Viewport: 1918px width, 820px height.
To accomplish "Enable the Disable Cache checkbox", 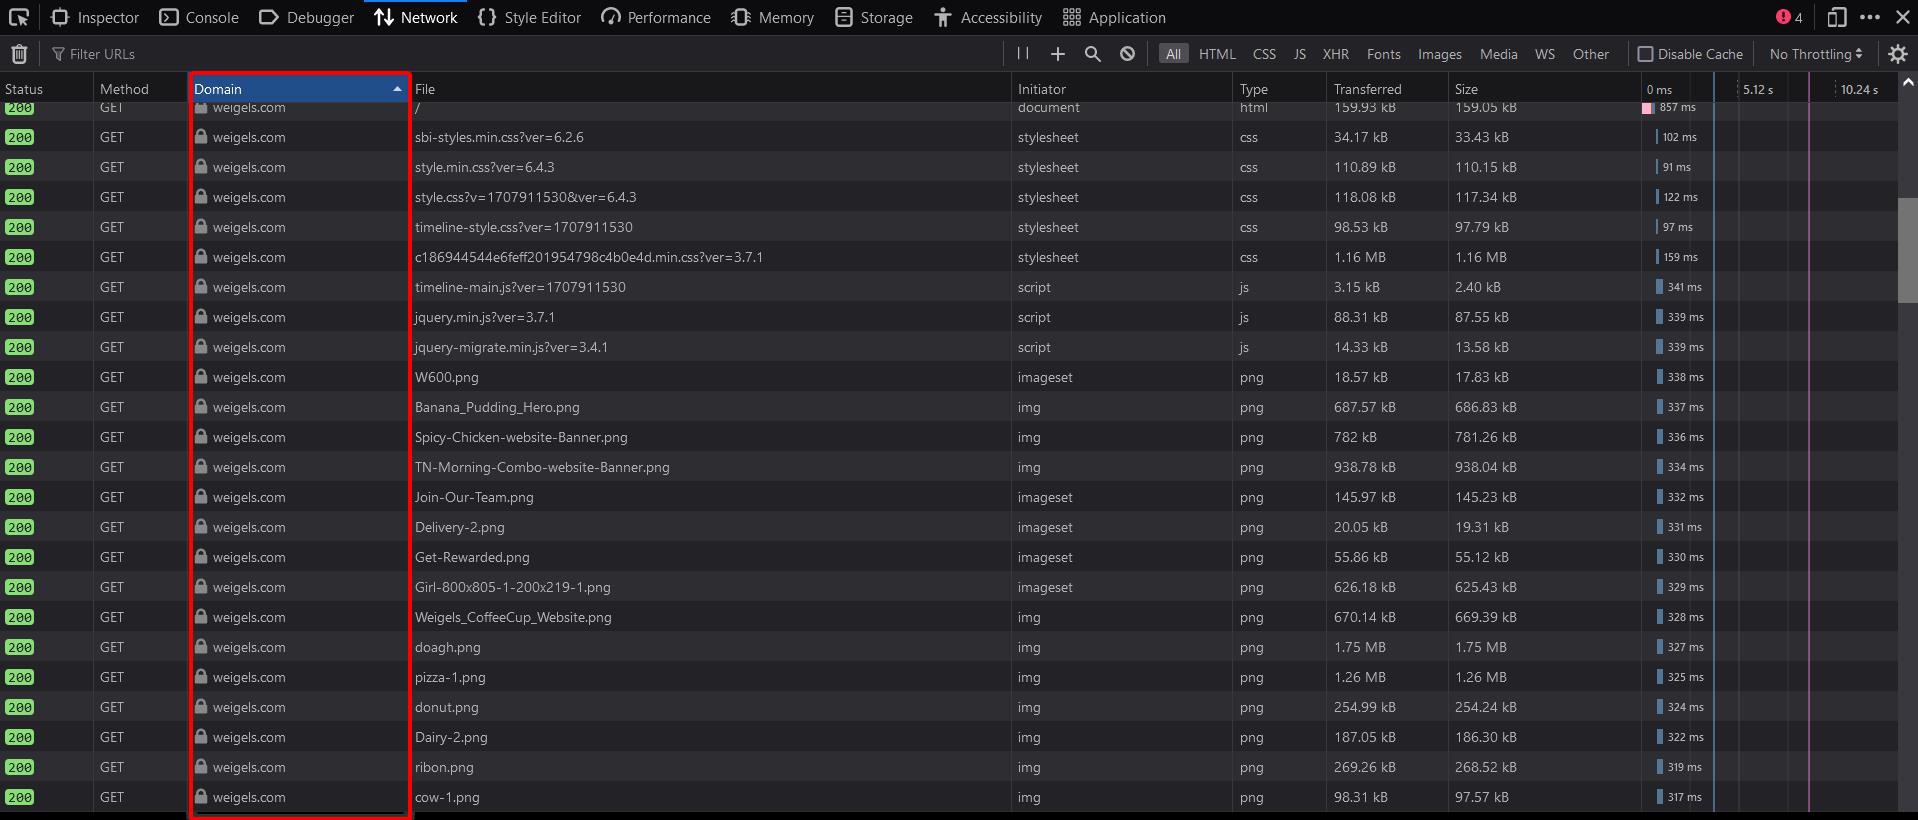I will point(1645,54).
